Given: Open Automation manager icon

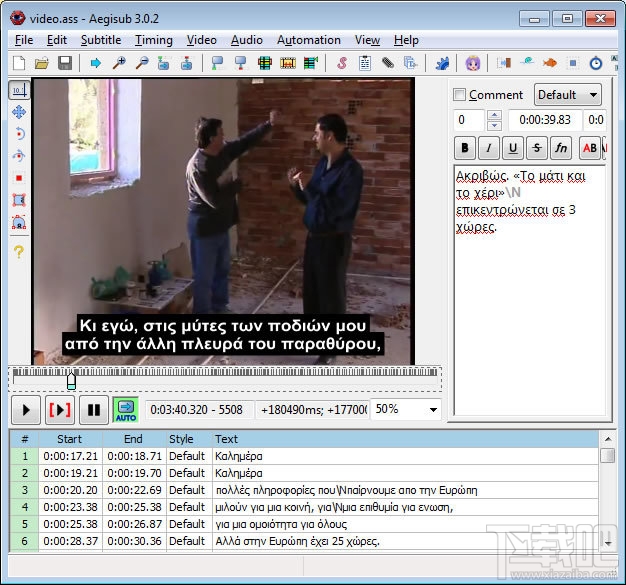Looking at the screenshot, I should [442, 63].
